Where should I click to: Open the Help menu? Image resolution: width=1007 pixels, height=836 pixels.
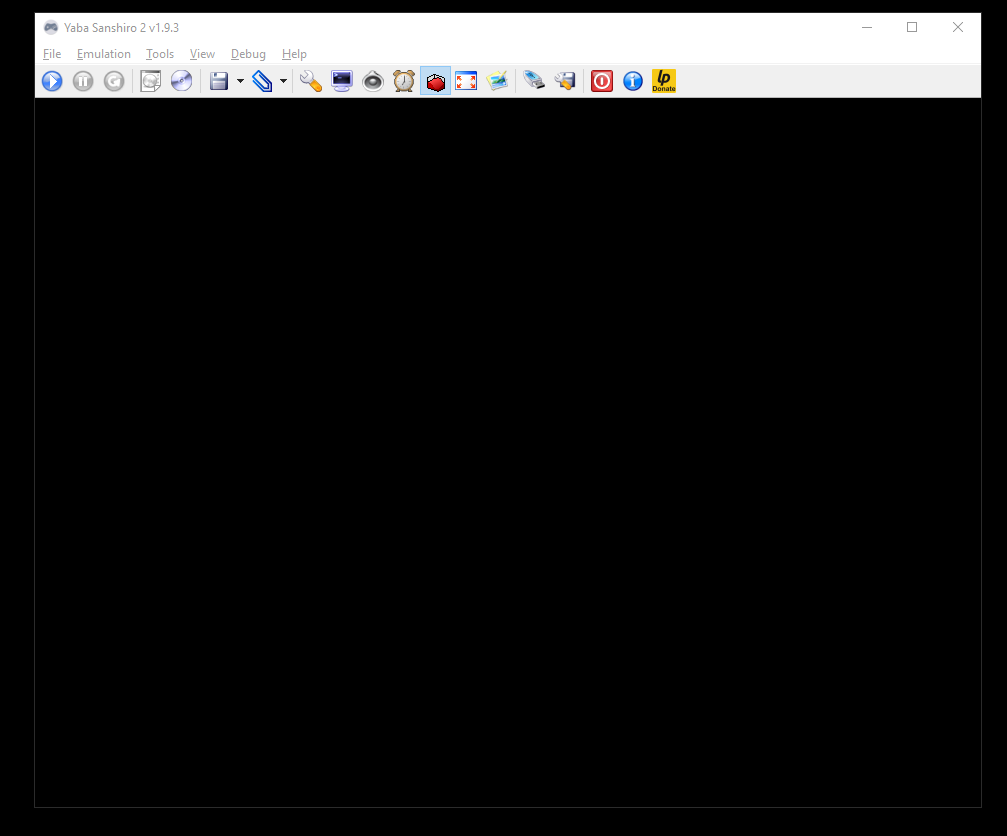coord(294,54)
